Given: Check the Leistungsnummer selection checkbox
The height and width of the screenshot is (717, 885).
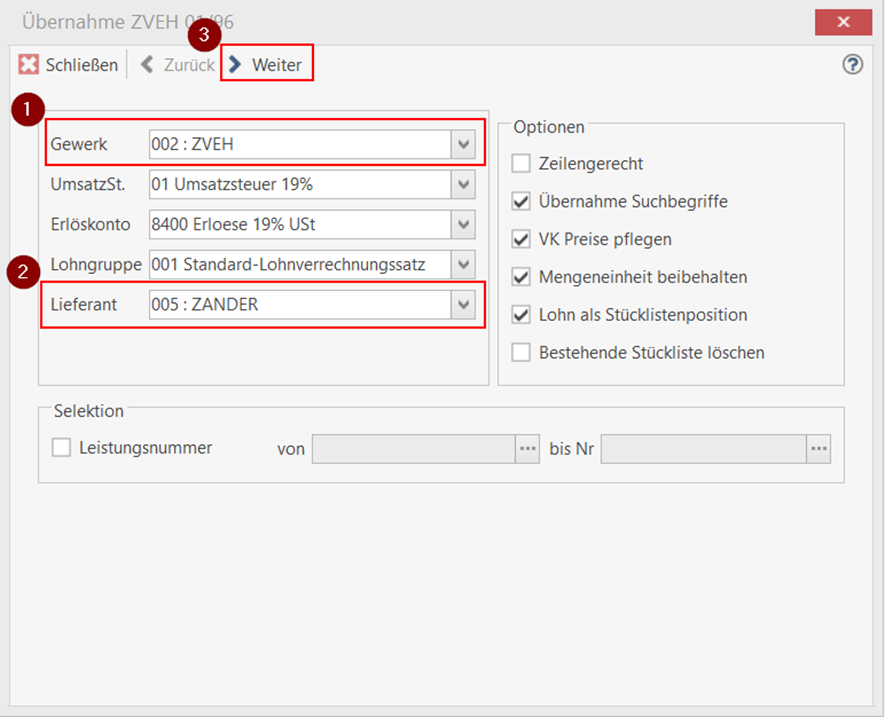Looking at the screenshot, I should pyautogui.click(x=61, y=448).
